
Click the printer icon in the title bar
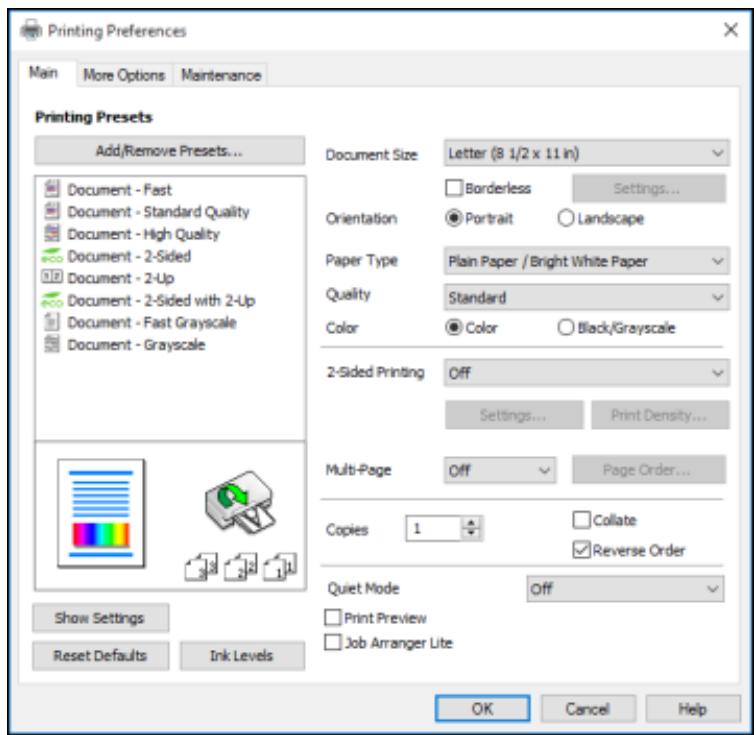point(31,30)
